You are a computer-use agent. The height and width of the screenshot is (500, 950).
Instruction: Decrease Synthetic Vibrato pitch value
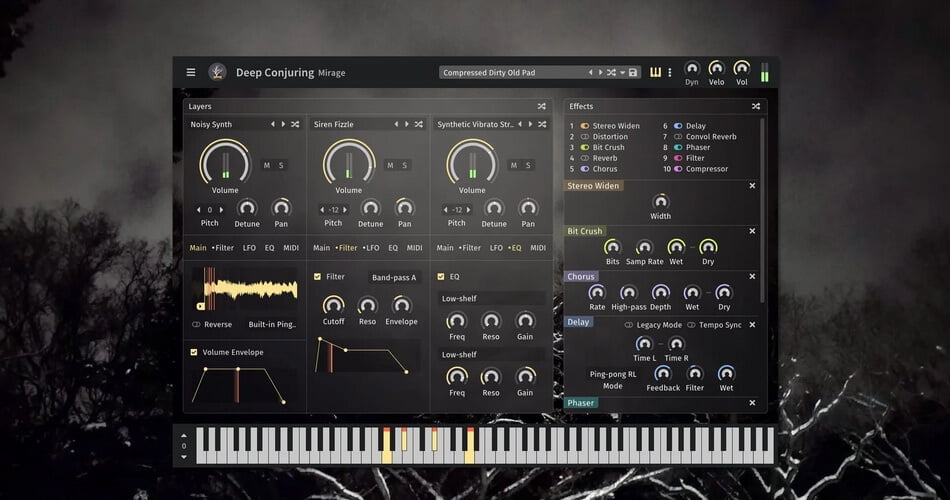pyautogui.click(x=446, y=210)
